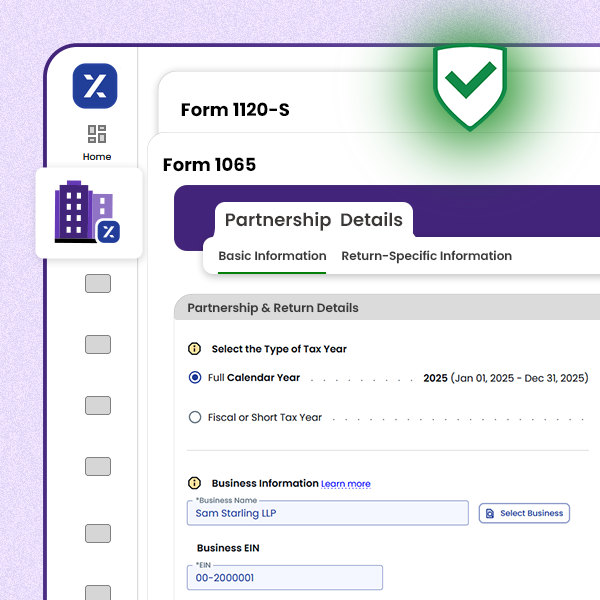Screen dimensions: 600x600
Task: Click the info icon beside Business Information
Action: click(x=195, y=483)
